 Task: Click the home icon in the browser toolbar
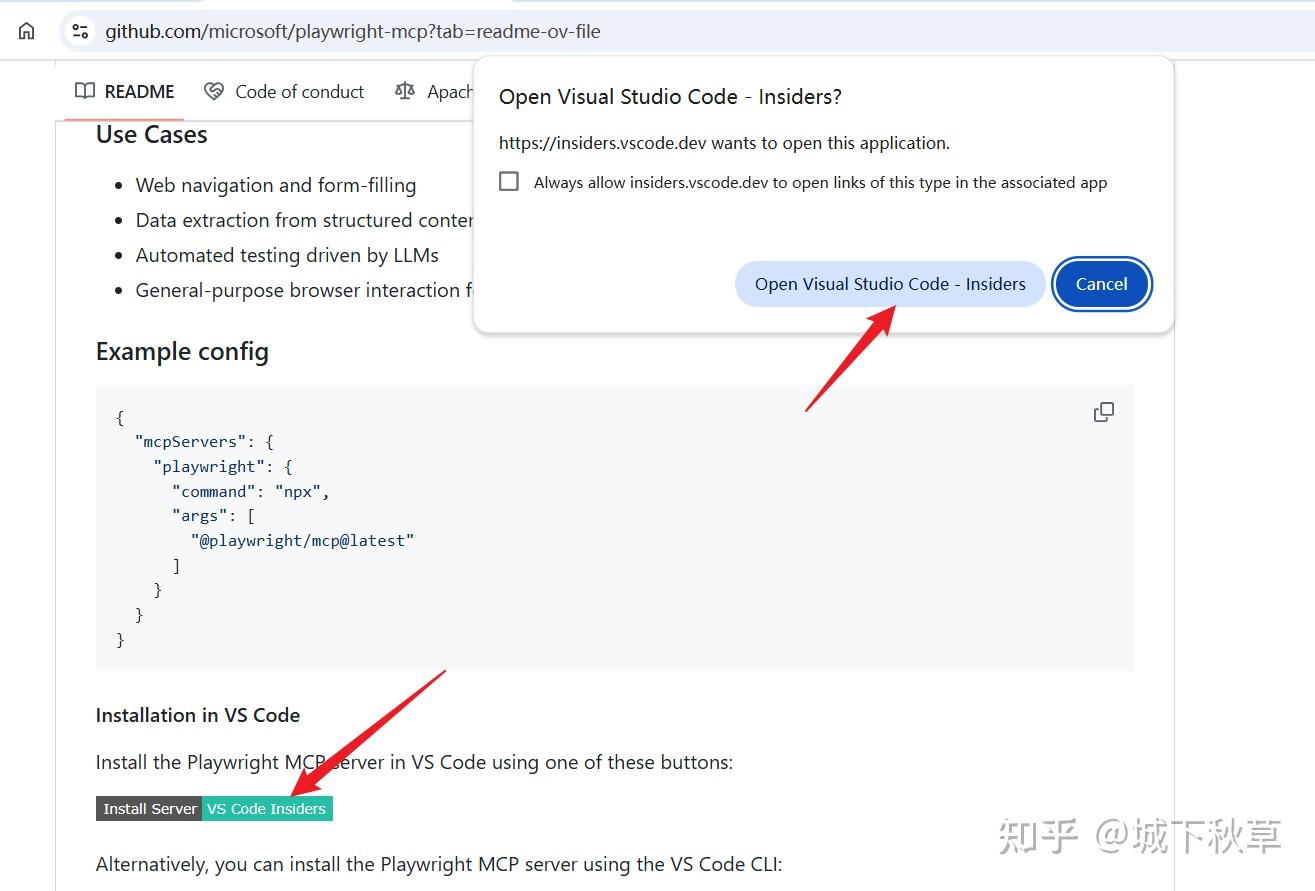coord(25,30)
